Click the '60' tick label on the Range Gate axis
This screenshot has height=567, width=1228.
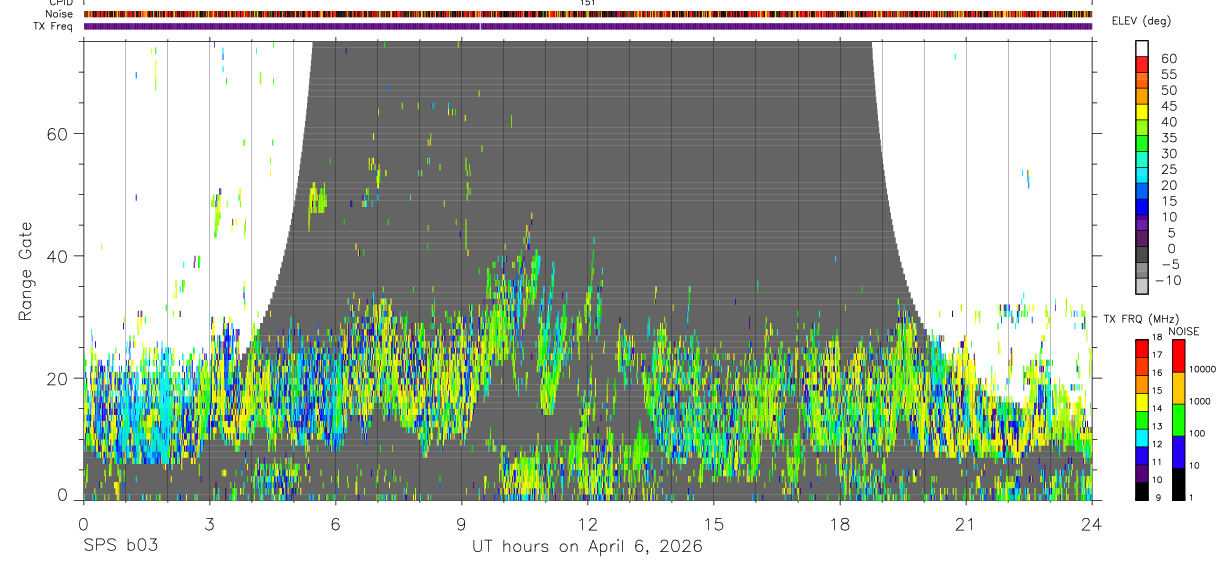pos(57,133)
